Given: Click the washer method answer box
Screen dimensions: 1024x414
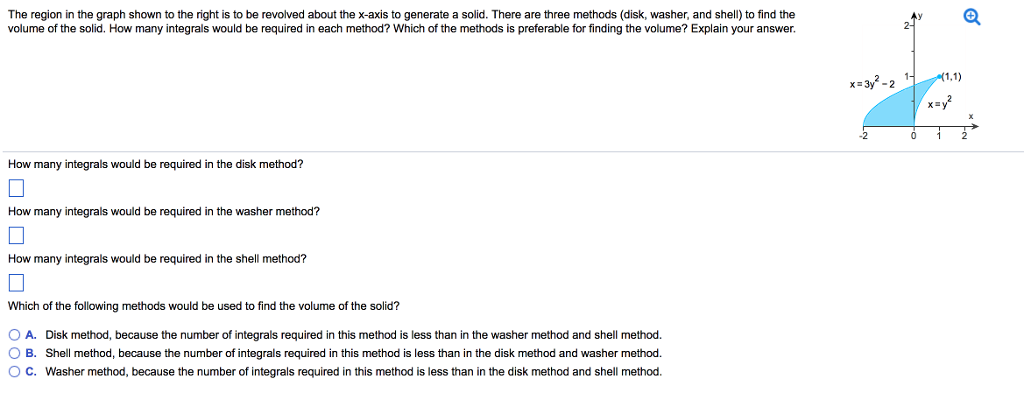Looking at the screenshot, I should pos(15,235).
